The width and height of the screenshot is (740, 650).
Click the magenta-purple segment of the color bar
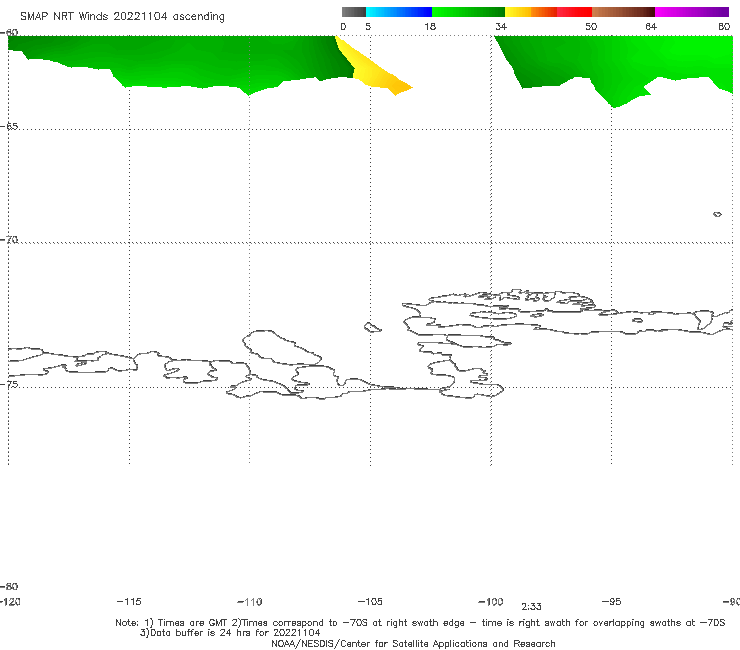click(692, 12)
